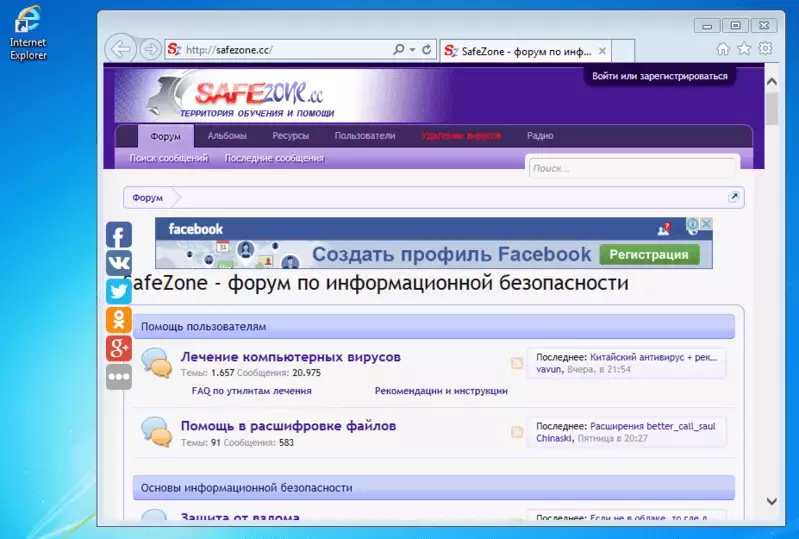
Task: Click the Поиск... search field
Action: (632, 168)
